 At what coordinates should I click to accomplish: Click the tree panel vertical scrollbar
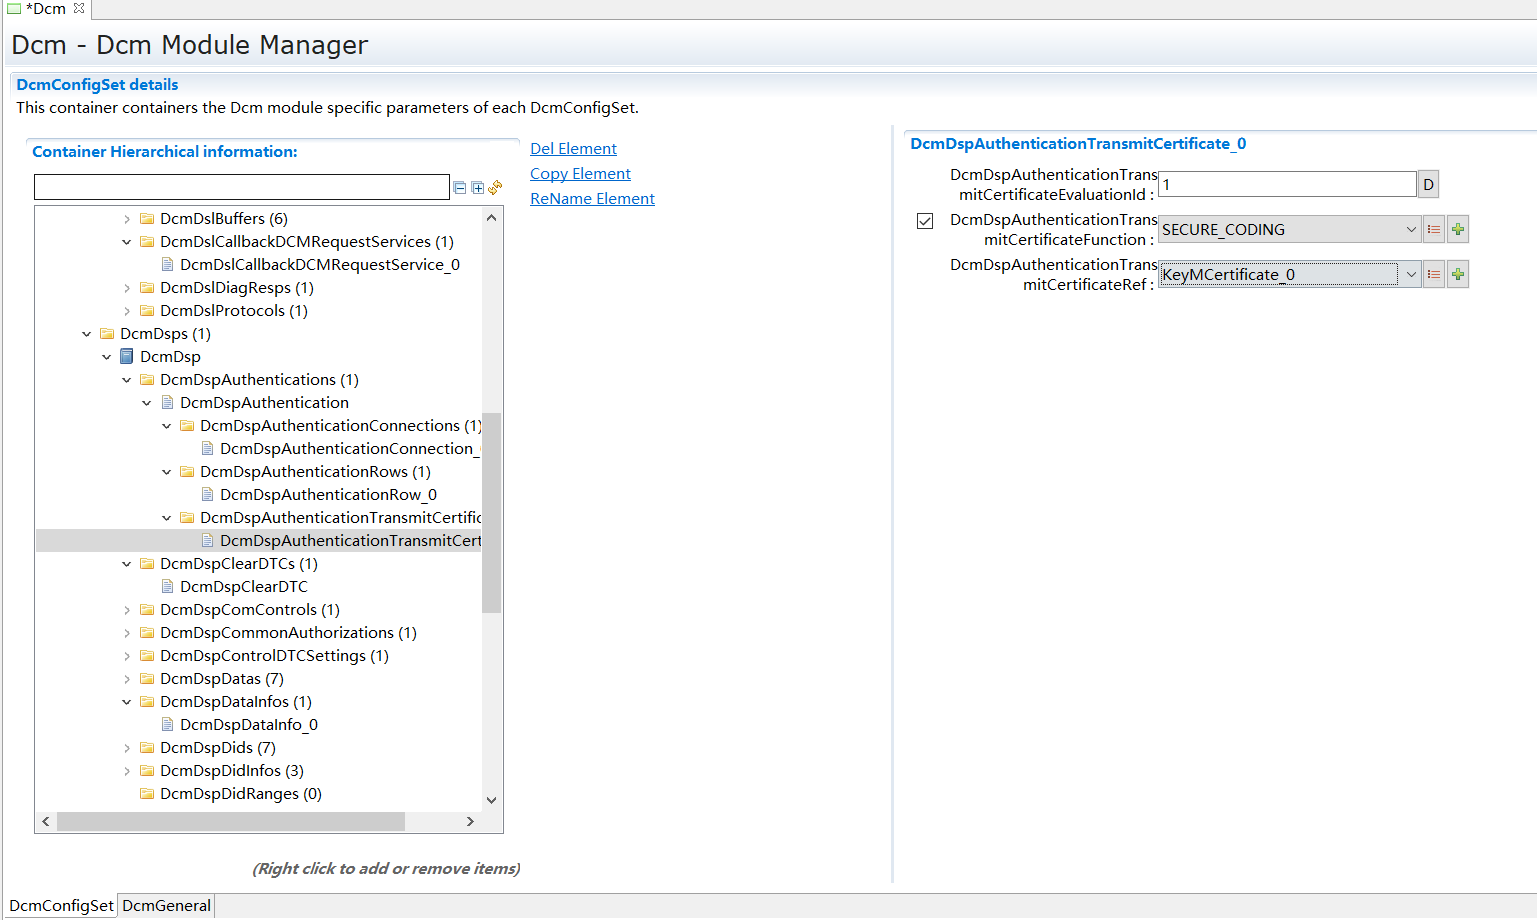coord(492,510)
